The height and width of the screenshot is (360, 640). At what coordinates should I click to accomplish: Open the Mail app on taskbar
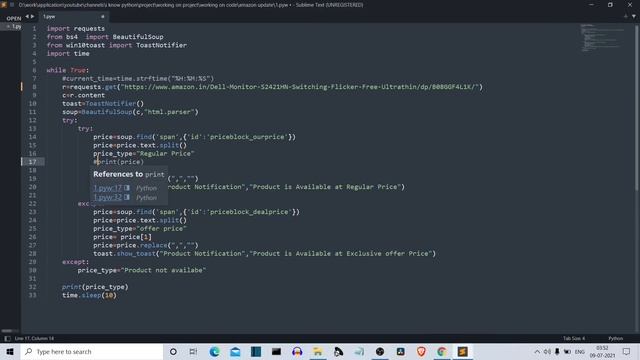click(235, 351)
